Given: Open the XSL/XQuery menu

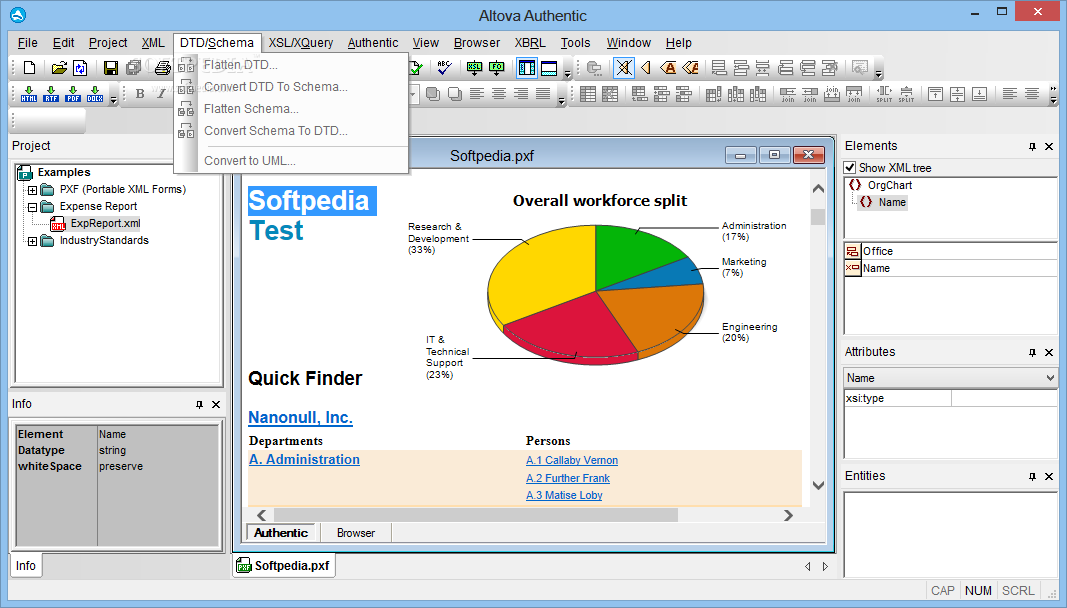Looking at the screenshot, I should pos(301,42).
